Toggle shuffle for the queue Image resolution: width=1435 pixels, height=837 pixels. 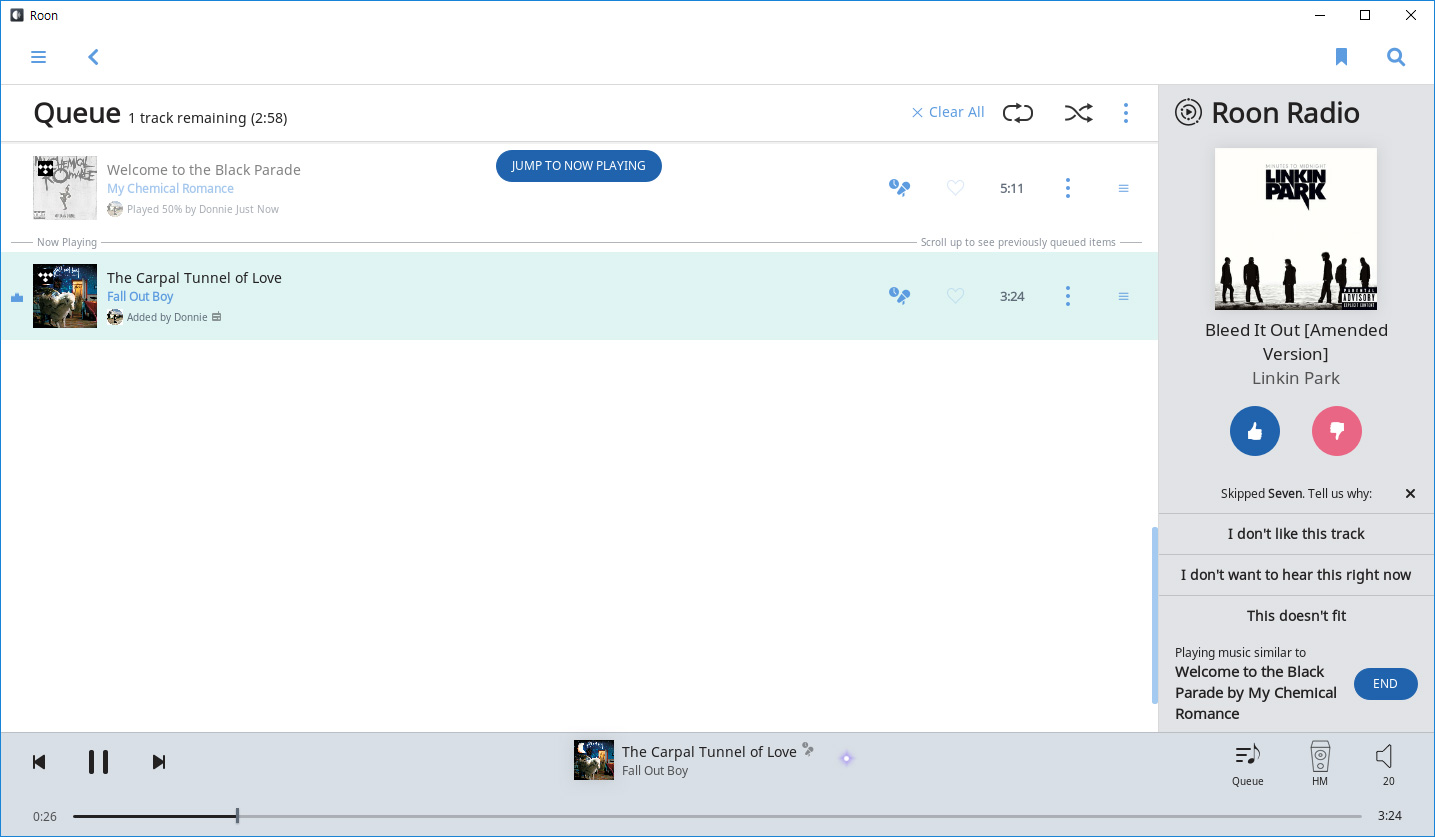pos(1078,113)
